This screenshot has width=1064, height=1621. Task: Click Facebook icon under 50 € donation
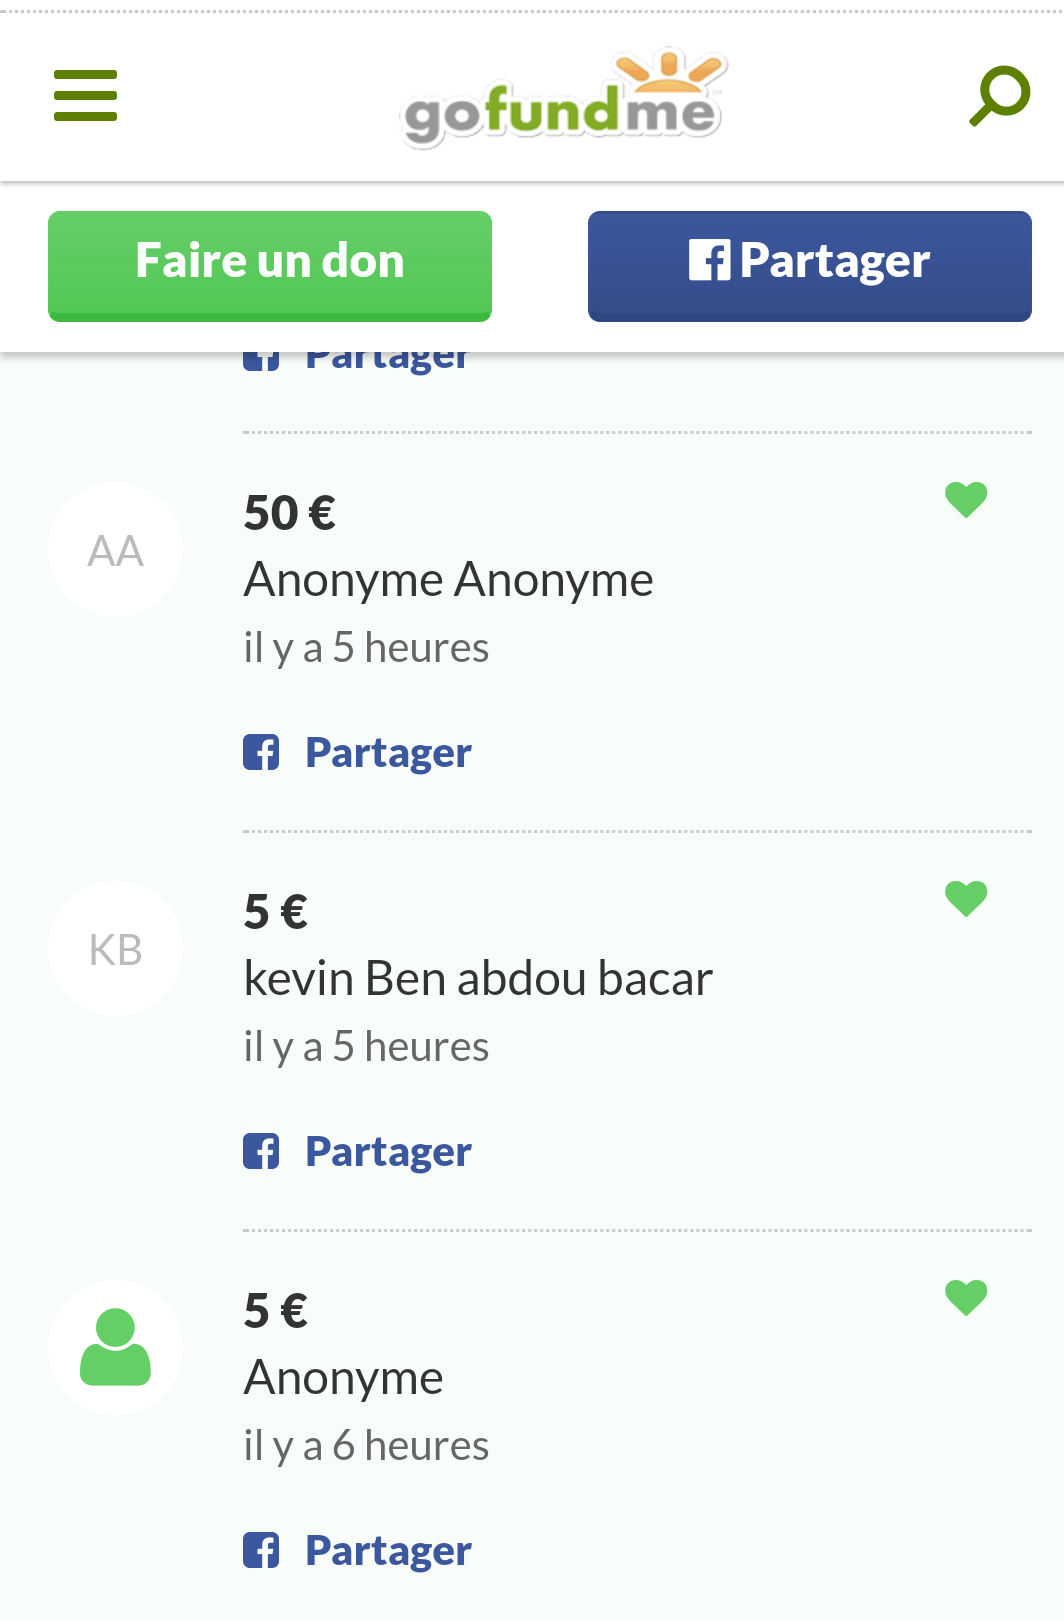point(261,752)
